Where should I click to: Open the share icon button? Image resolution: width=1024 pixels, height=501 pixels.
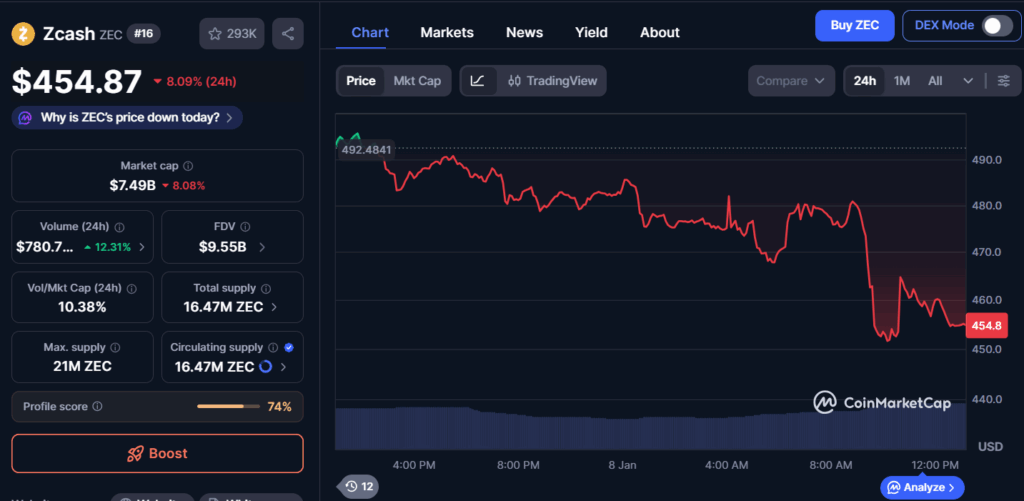point(288,34)
